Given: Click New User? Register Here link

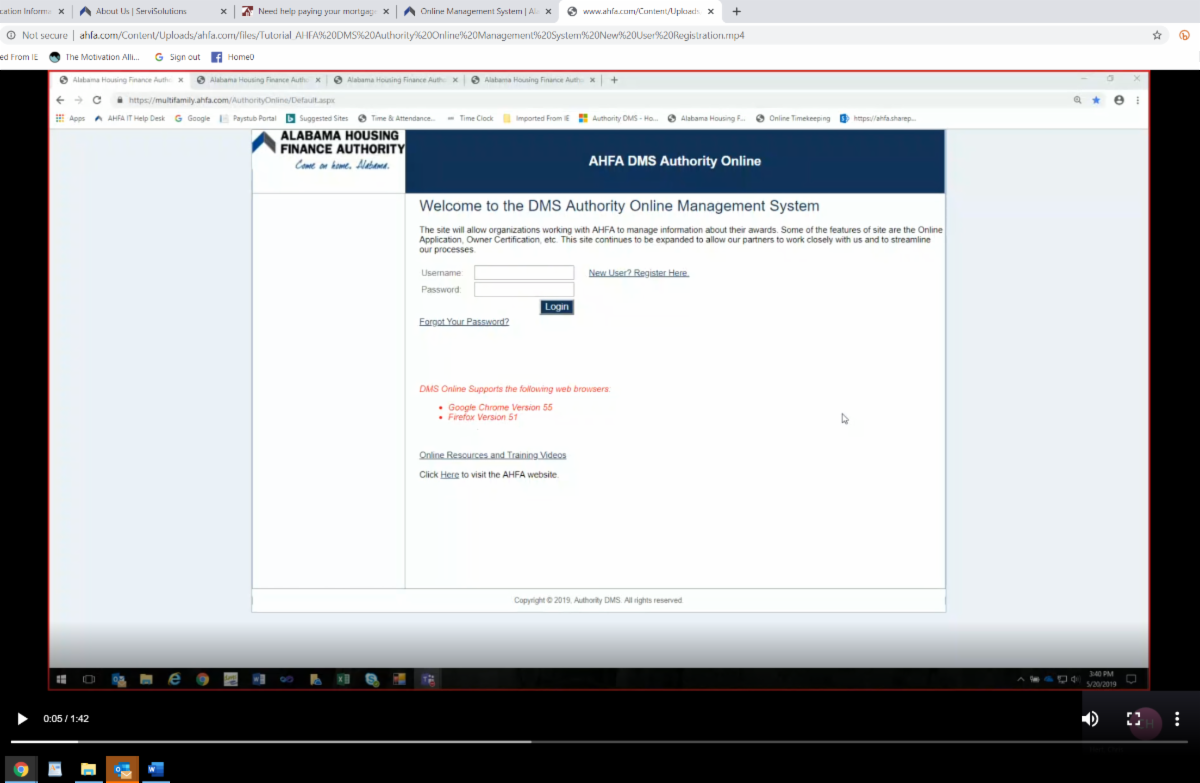Looking at the screenshot, I should coord(639,273).
